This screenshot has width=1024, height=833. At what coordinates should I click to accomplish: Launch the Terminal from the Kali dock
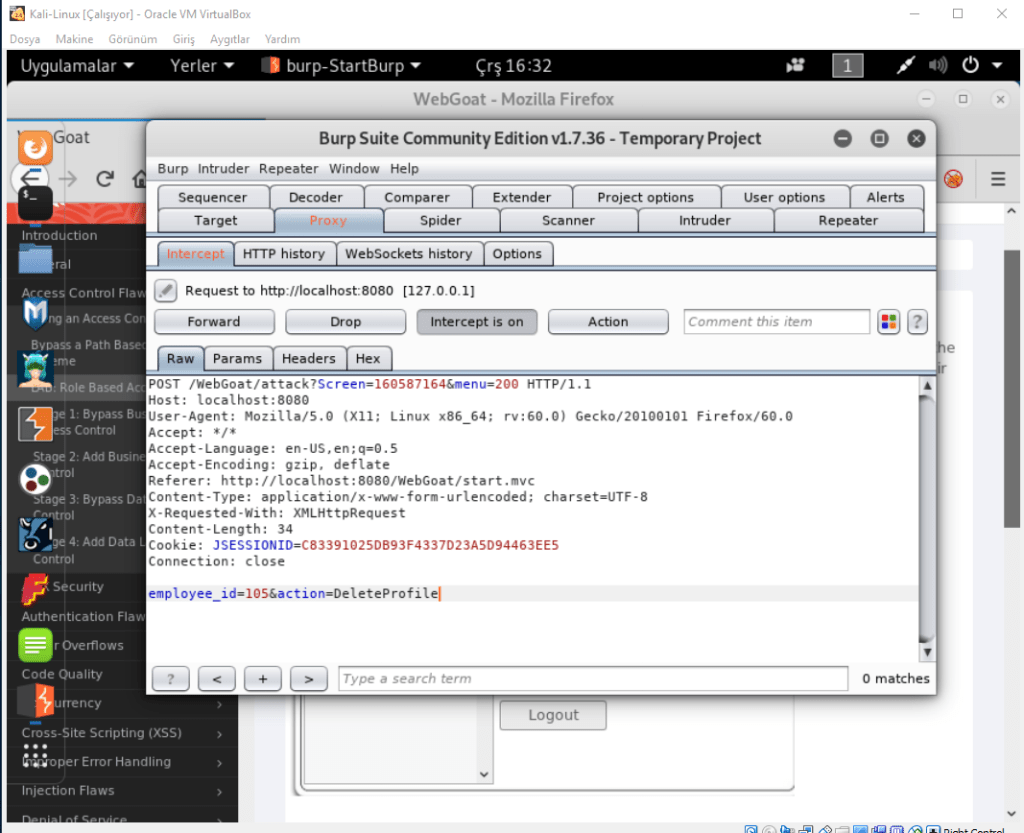35,199
